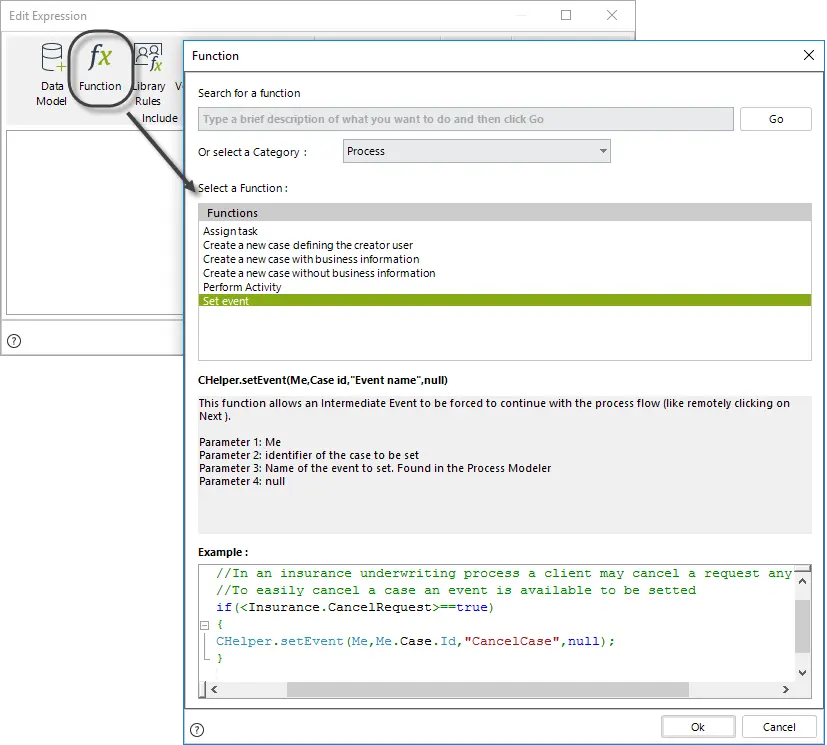
Task: Click the CHelper.setEvent code line in Example
Action: pos(415,642)
